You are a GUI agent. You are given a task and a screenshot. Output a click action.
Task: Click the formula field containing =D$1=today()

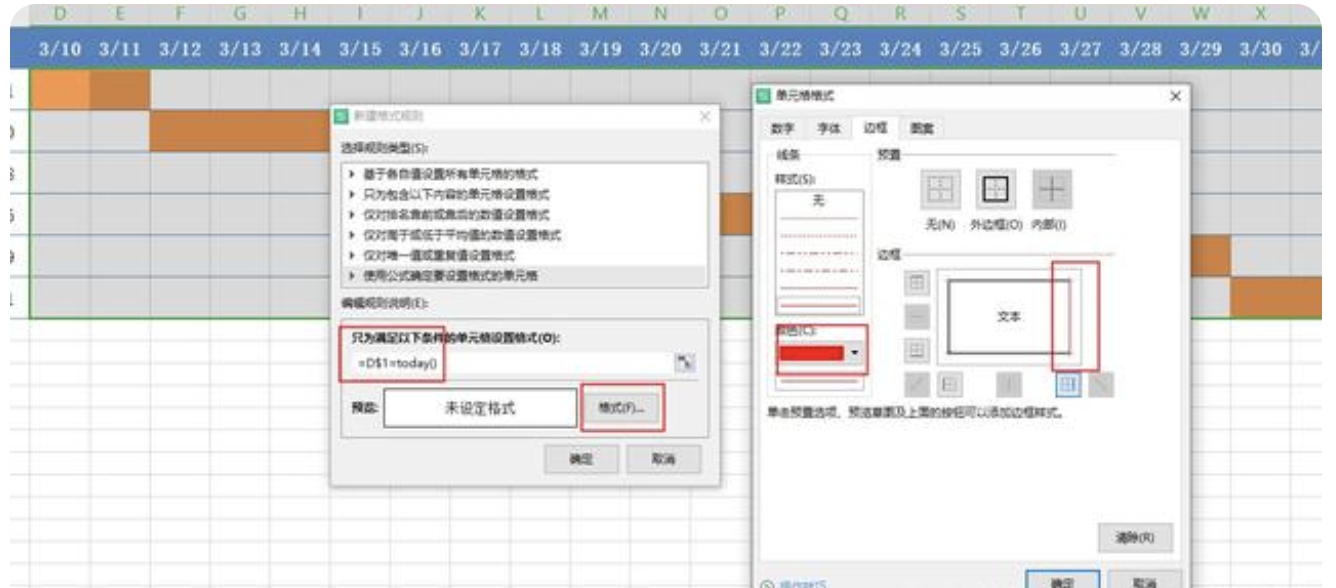click(x=510, y=365)
